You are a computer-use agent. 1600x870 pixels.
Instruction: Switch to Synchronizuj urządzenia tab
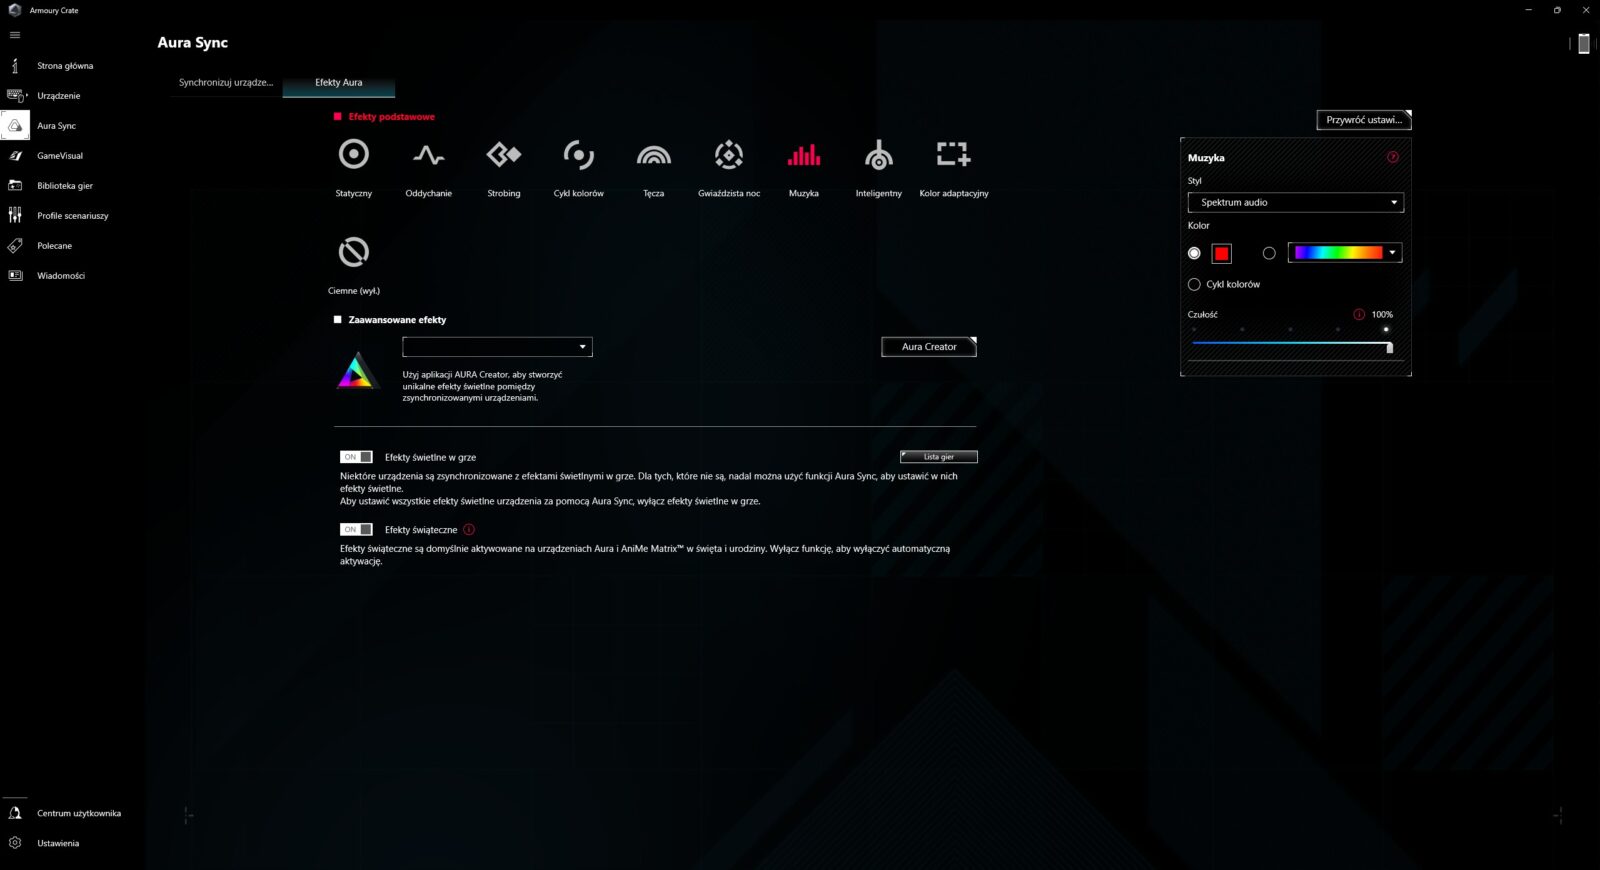click(x=226, y=83)
